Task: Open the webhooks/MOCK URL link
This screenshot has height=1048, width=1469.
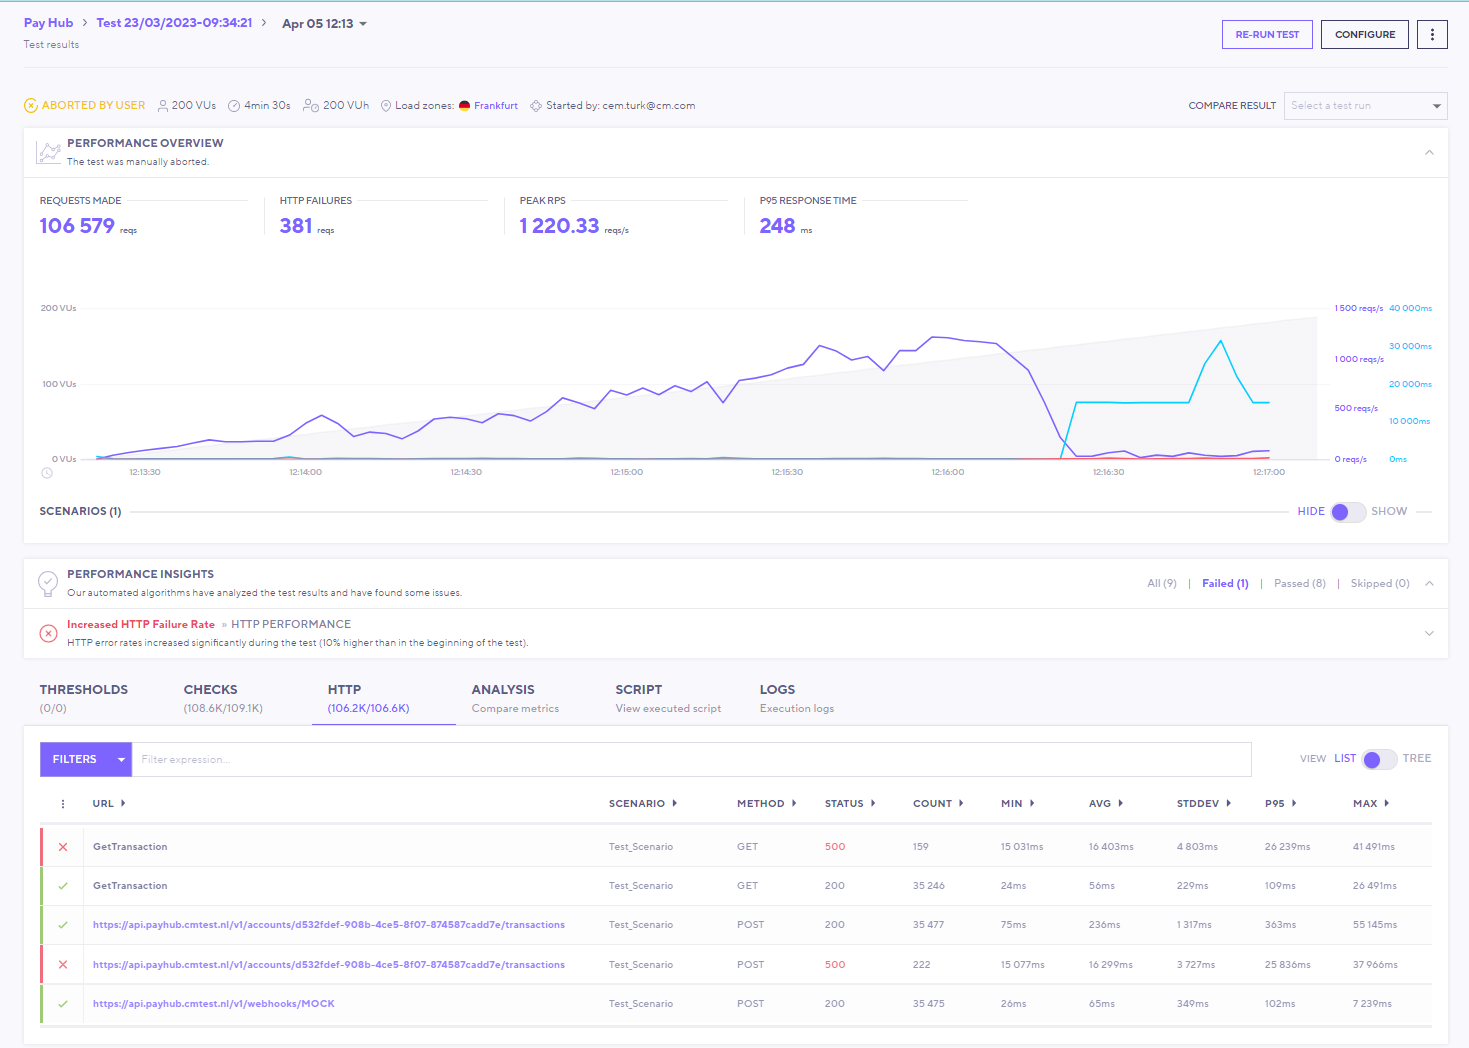Action: tap(214, 1004)
